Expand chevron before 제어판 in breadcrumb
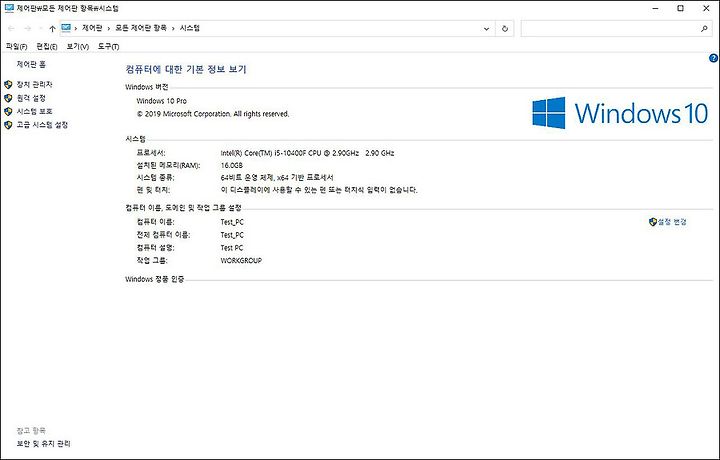 click(76, 28)
